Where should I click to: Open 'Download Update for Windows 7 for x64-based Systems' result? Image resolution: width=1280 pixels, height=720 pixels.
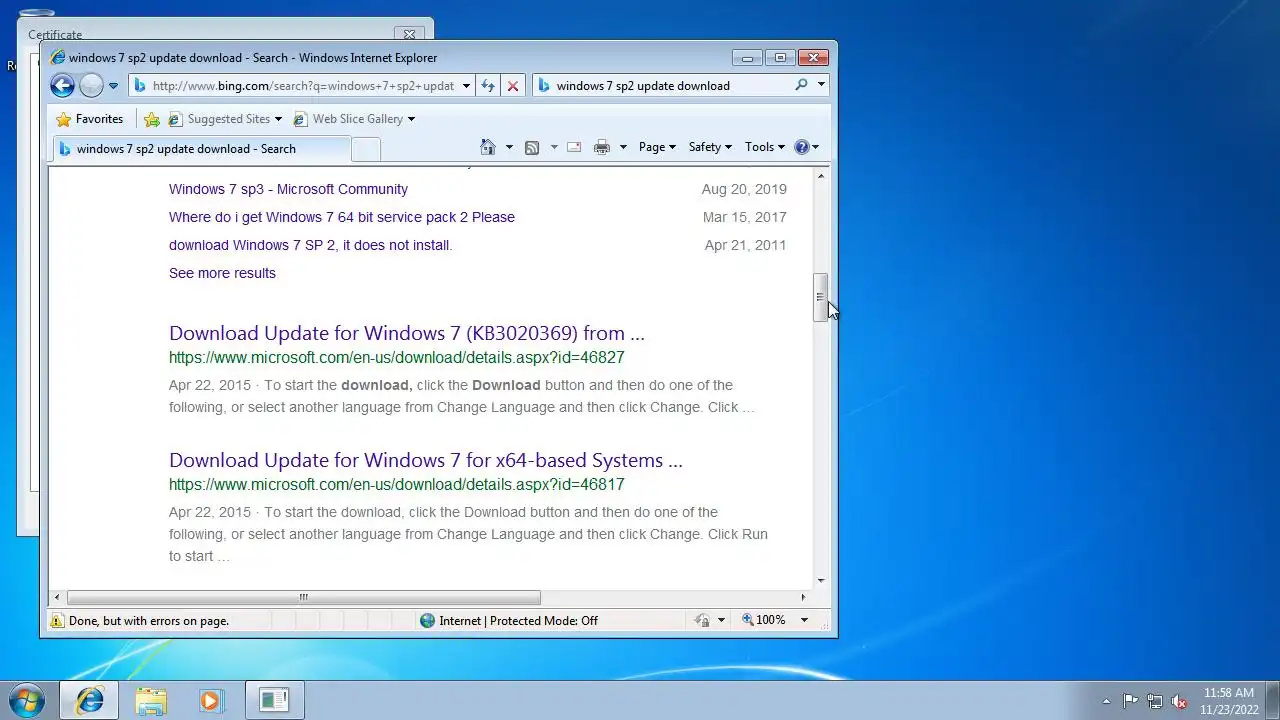[425, 460]
